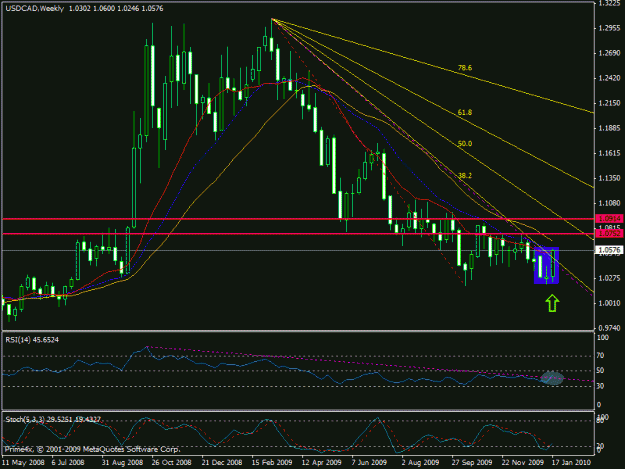Click the 0.9740 price axis value

(x=609, y=328)
